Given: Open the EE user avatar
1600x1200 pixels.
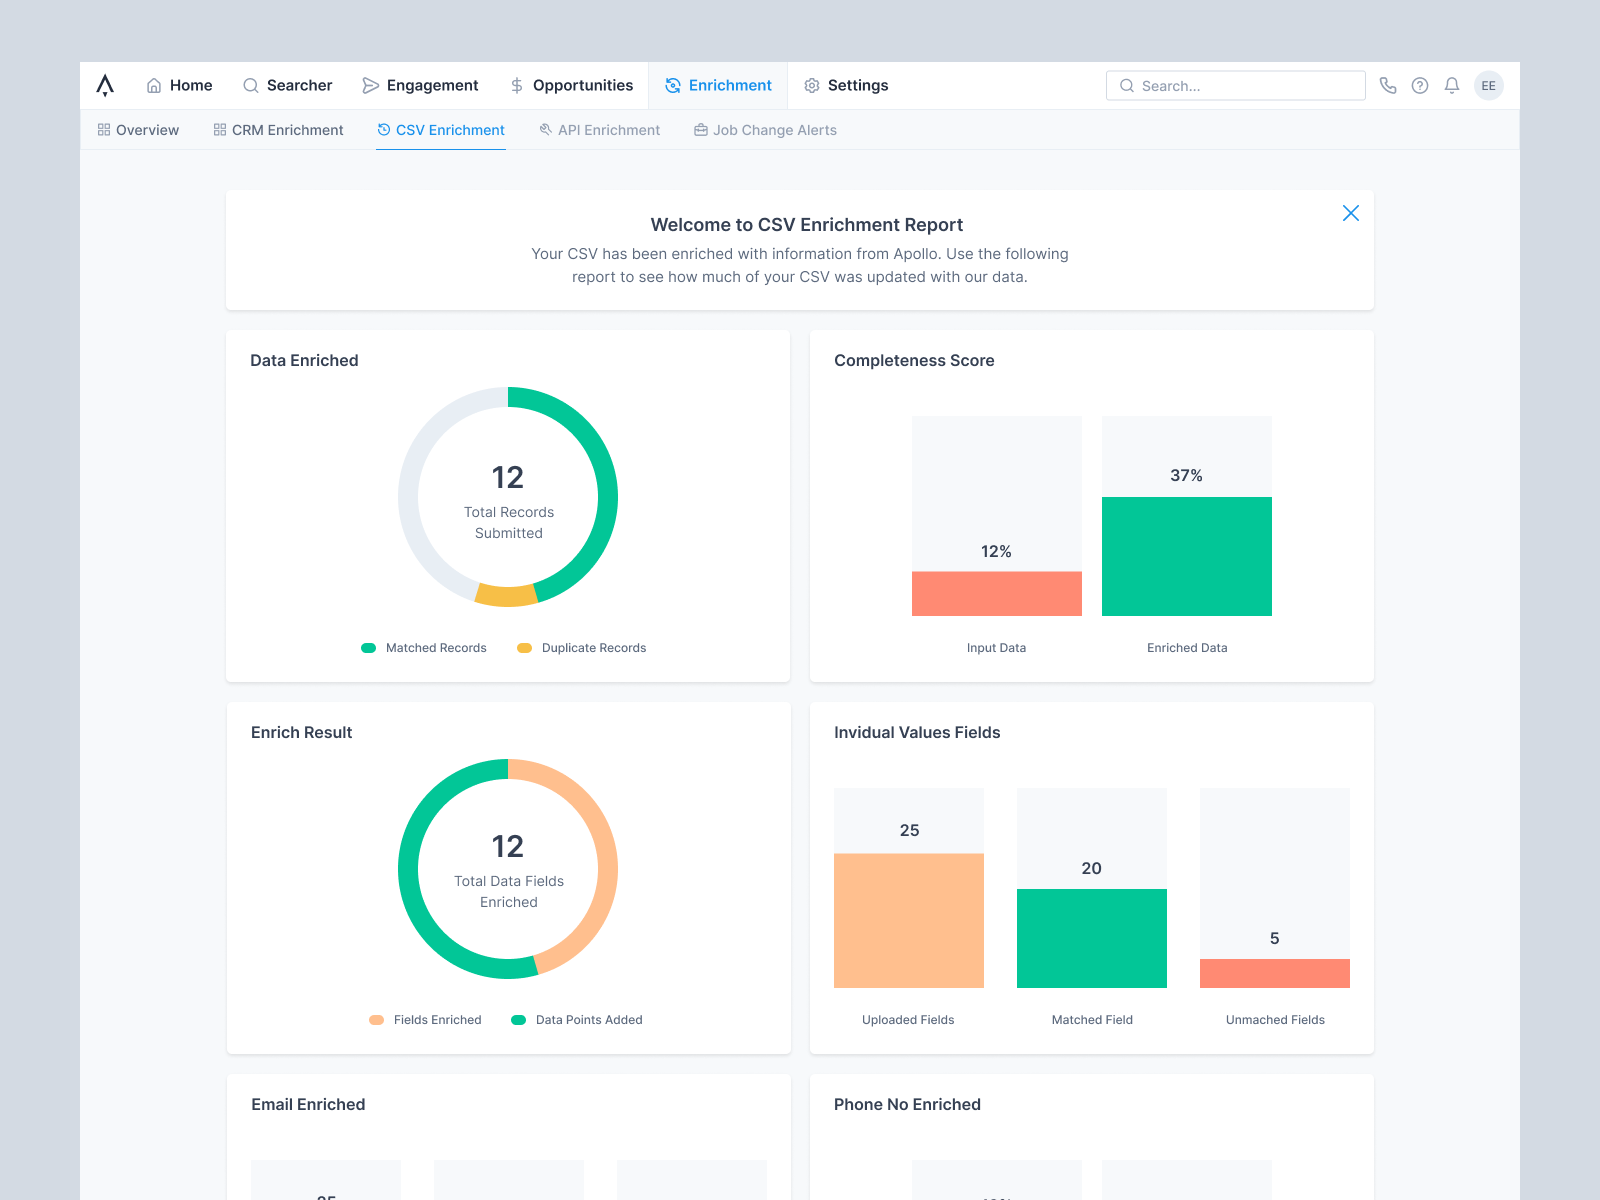Looking at the screenshot, I should tap(1488, 85).
